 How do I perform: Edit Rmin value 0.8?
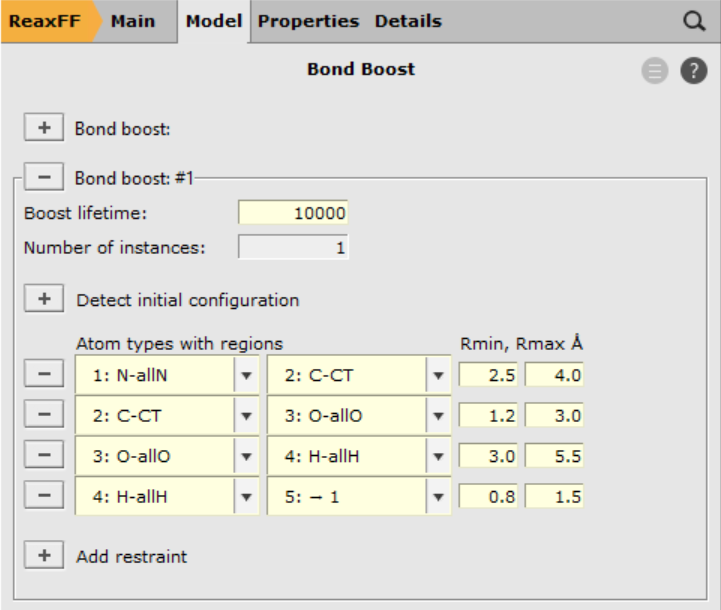pos(488,496)
